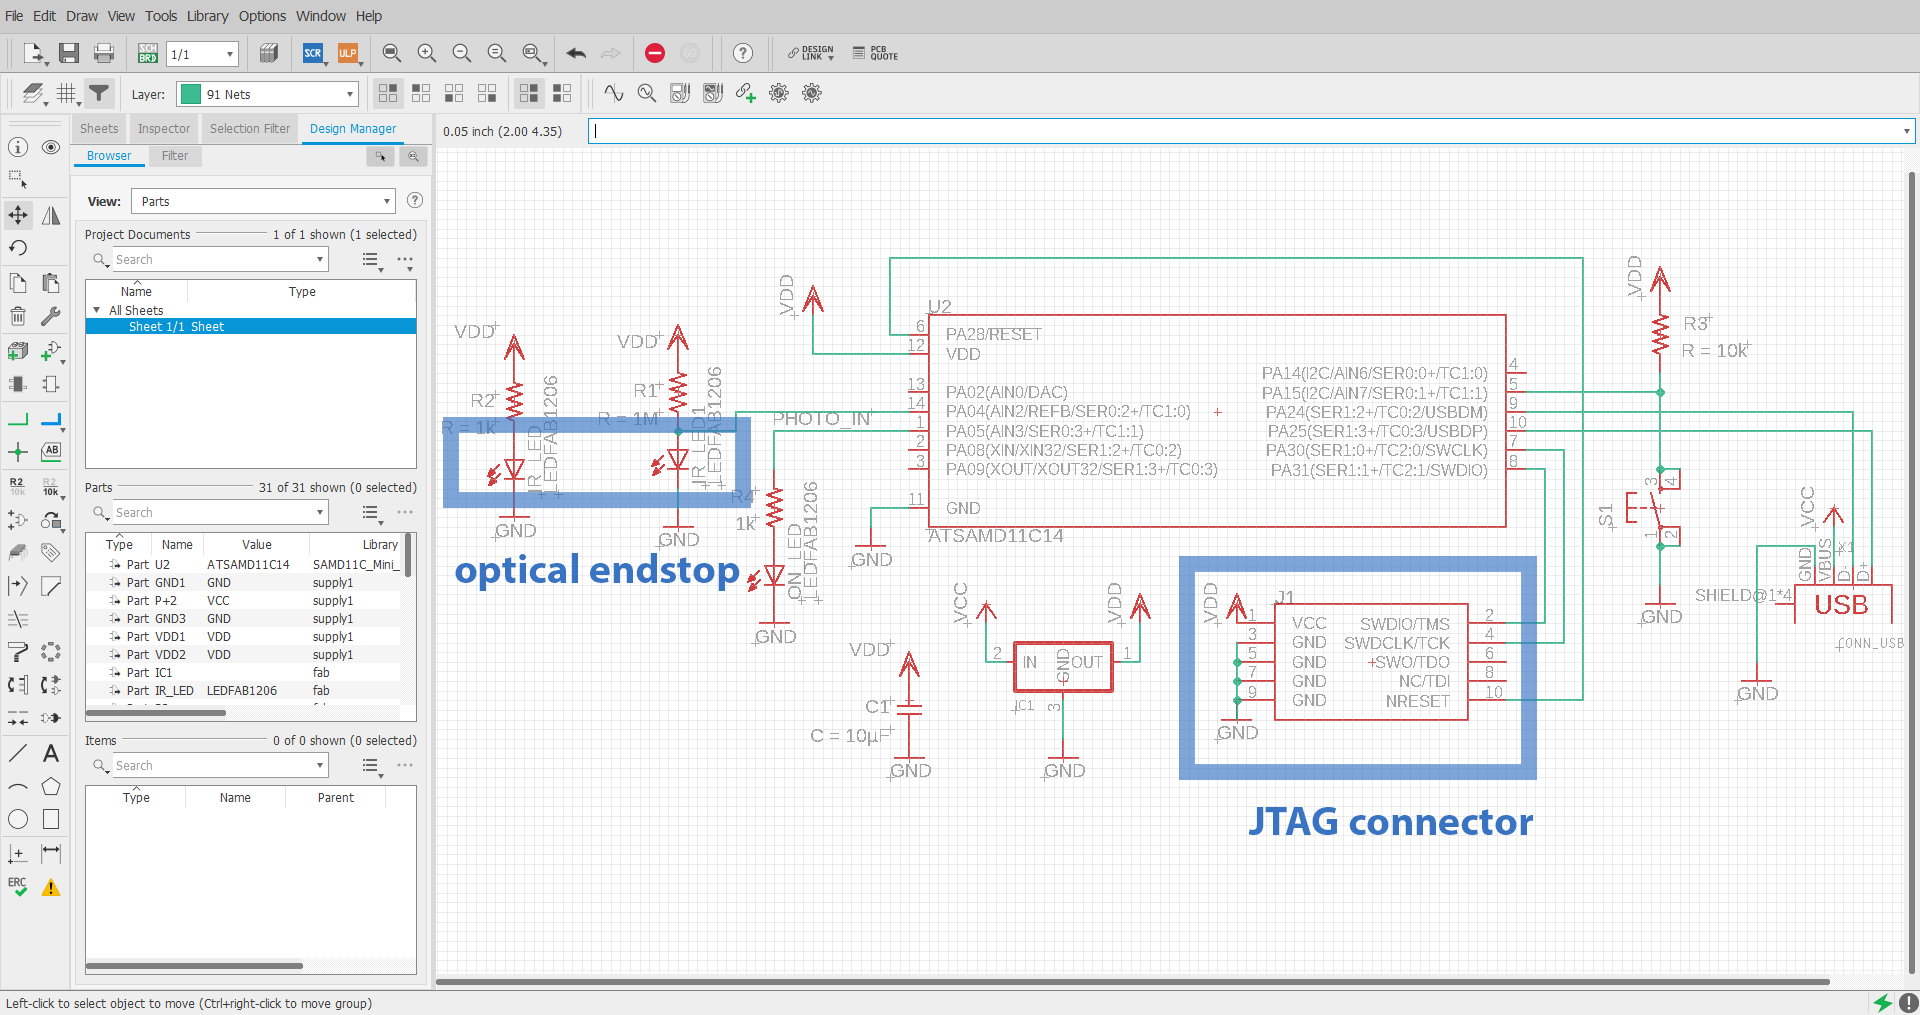
Task: Sort Parts list by Value column header
Action: 257,544
